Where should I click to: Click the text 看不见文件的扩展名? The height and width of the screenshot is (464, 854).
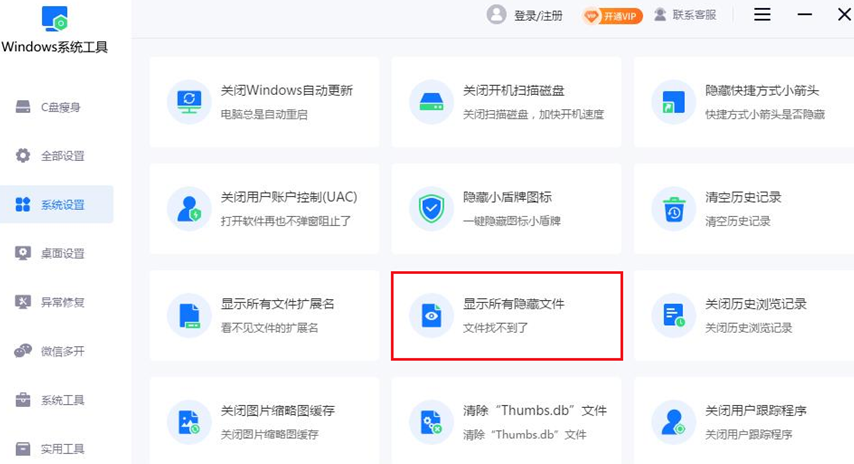270,328
